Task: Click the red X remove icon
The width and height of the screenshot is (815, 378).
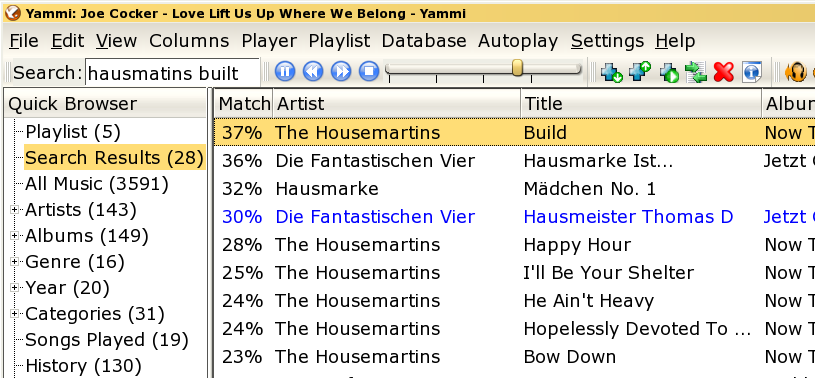Action: click(724, 72)
